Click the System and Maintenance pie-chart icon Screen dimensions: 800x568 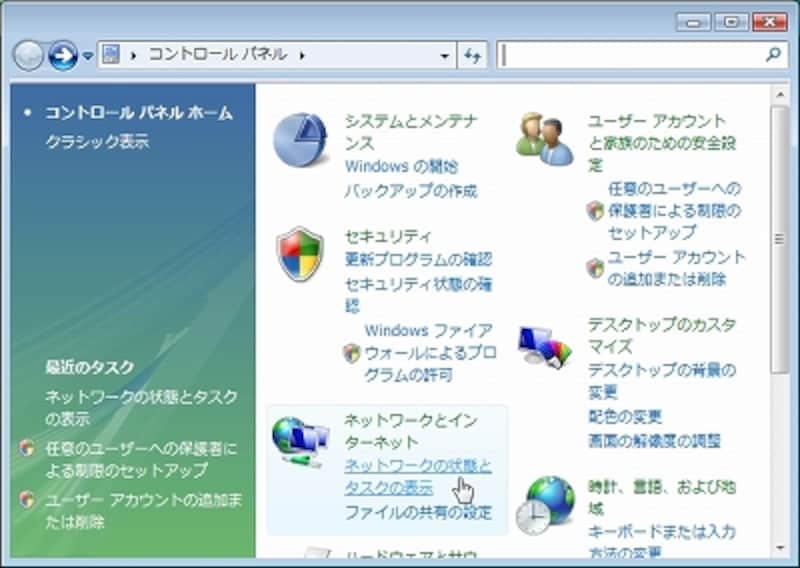pyautogui.click(x=300, y=139)
